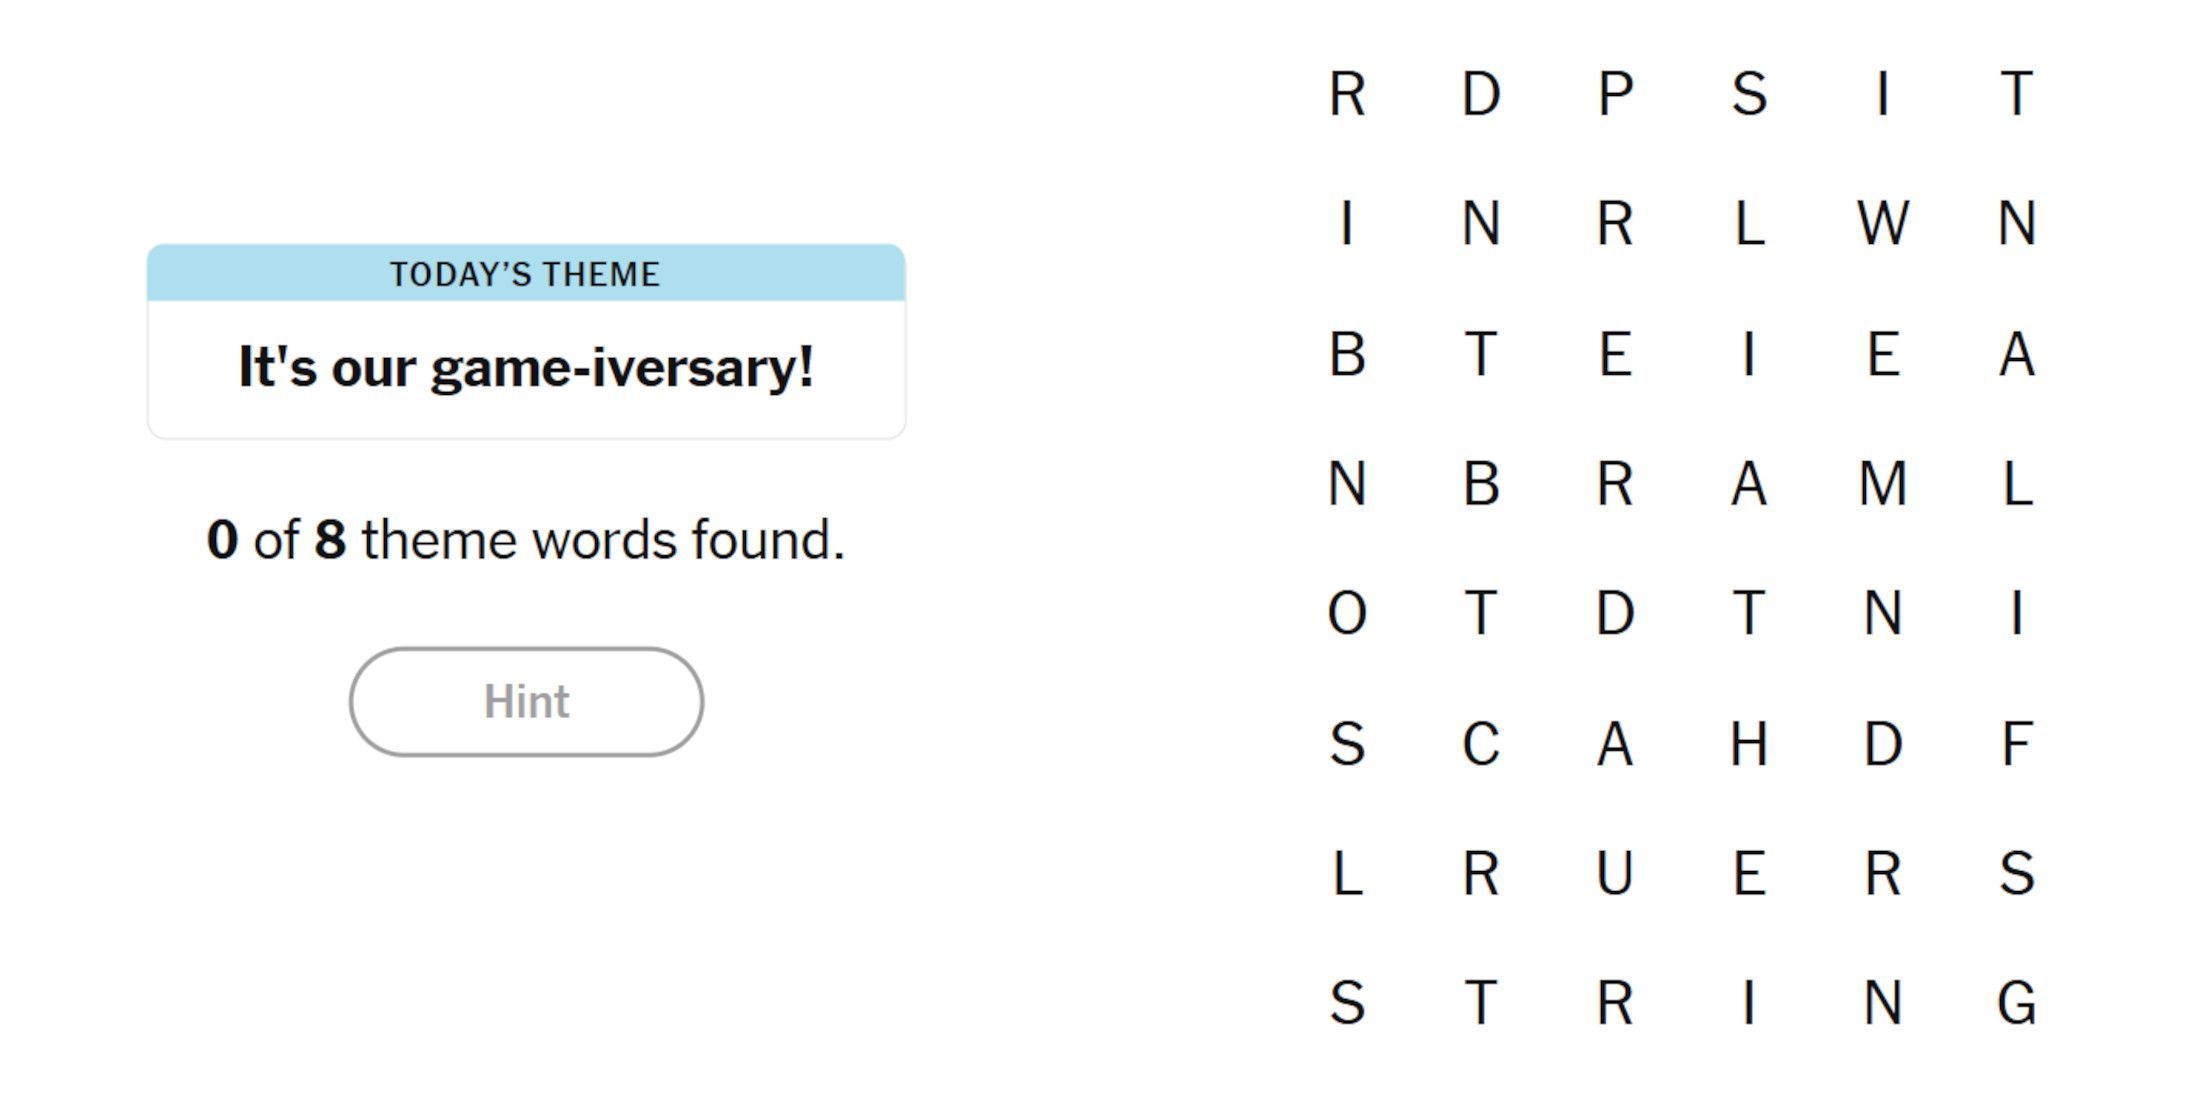
Task: Tap the letter M tile
Action: (1883, 484)
